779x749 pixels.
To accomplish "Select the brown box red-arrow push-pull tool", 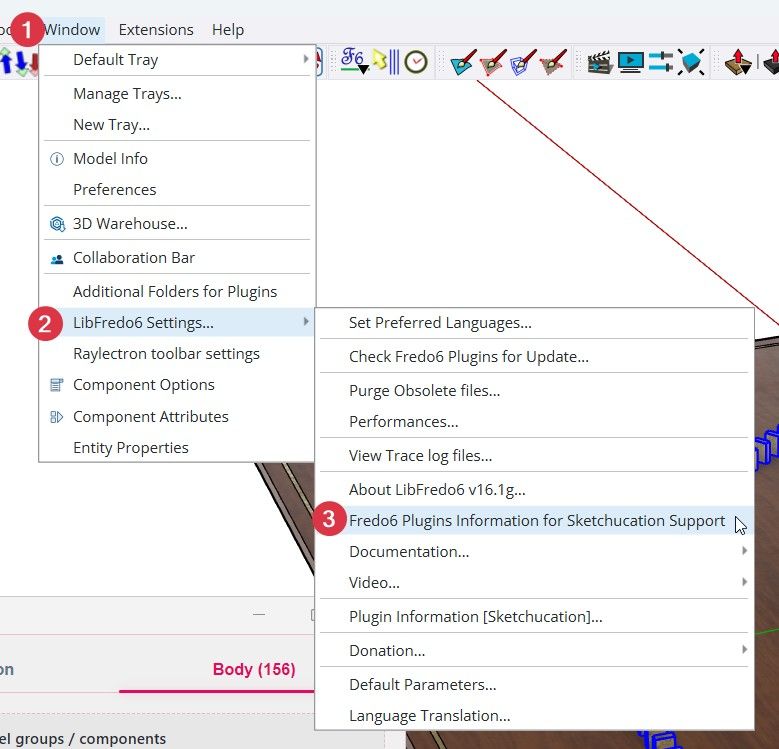I will tap(738, 62).
